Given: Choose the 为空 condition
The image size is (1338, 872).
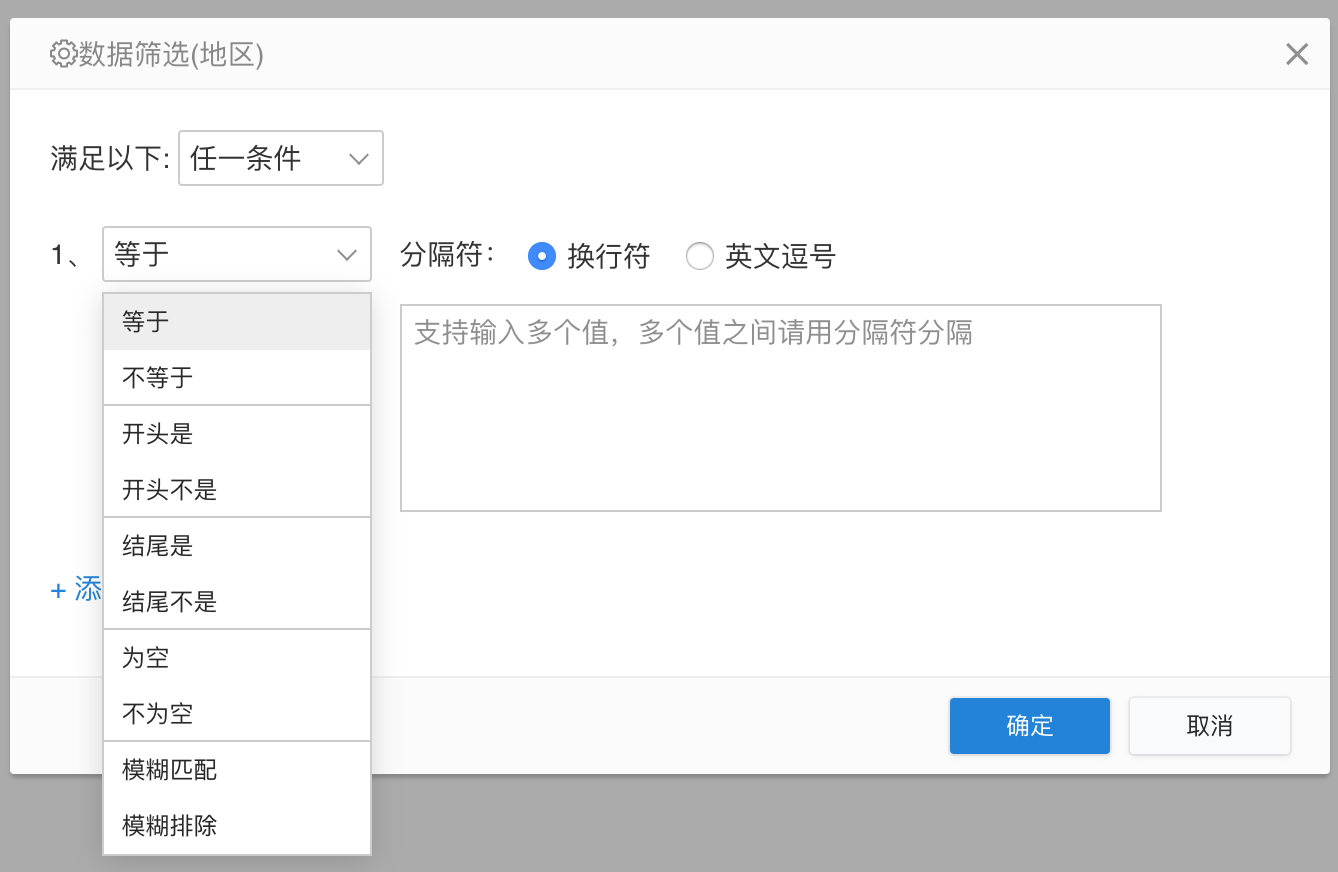Looking at the screenshot, I should click(236, 658).
